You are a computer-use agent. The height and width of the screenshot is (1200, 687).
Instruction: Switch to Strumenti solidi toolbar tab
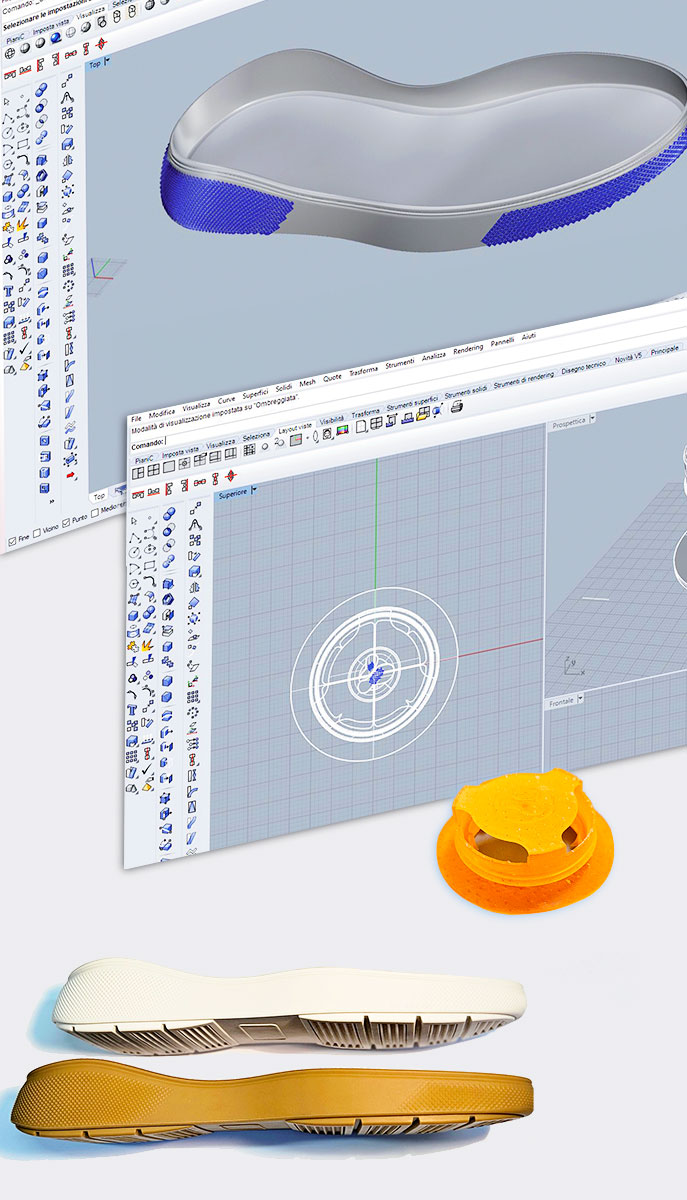466,392
